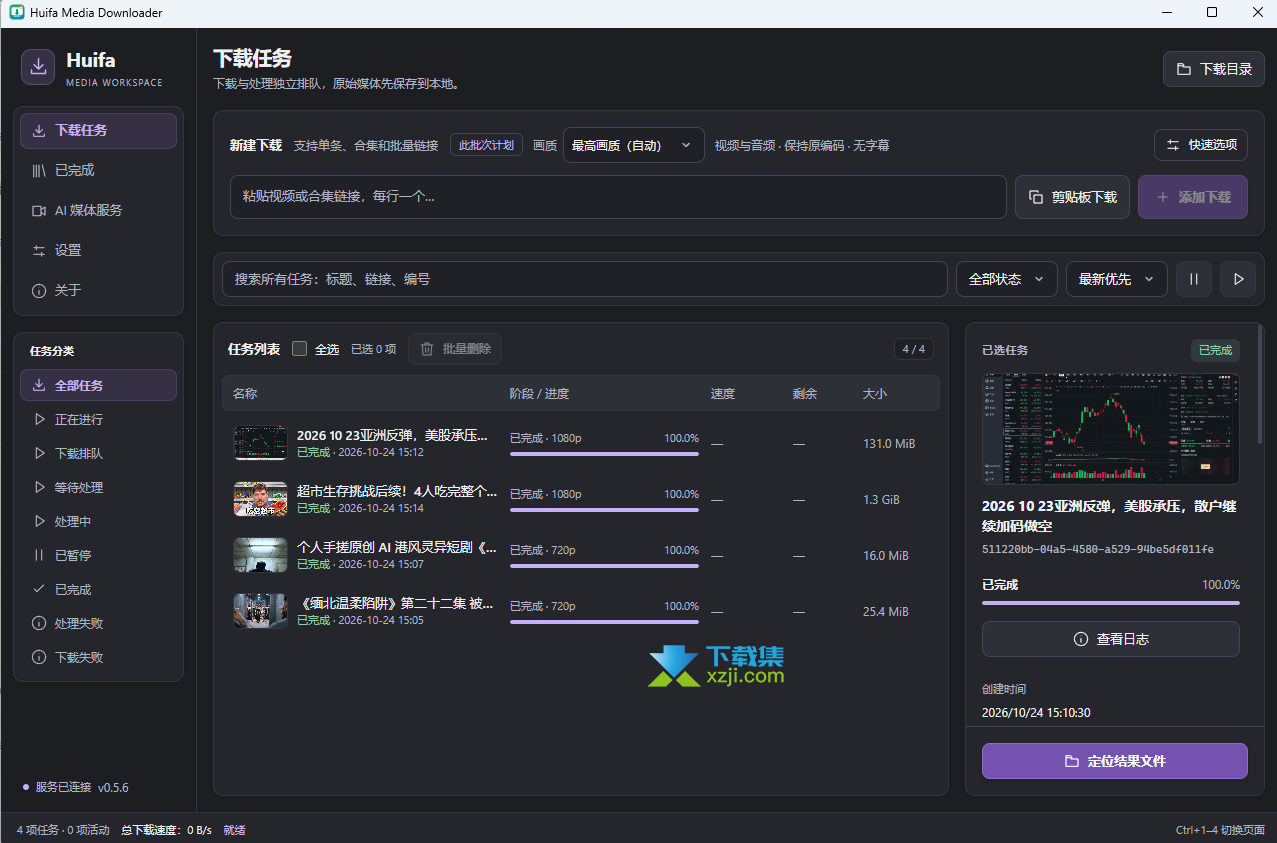Open 最新优先 sort dropdown
Image resolution: width=1277 pixels, height=843 pixels.
point(1116,279)
